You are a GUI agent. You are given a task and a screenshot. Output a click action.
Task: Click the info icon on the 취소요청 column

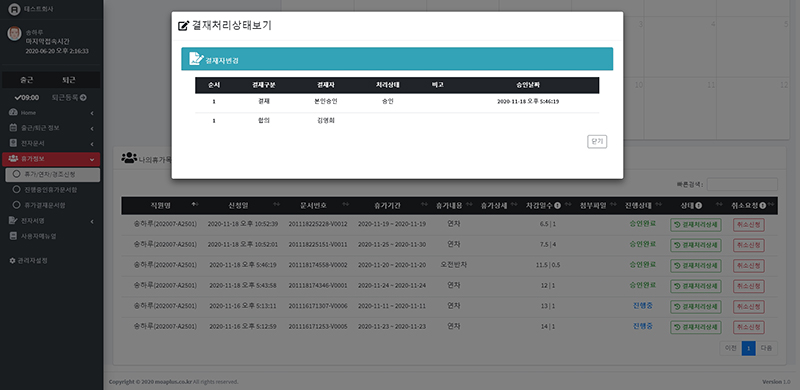[762, 205]
